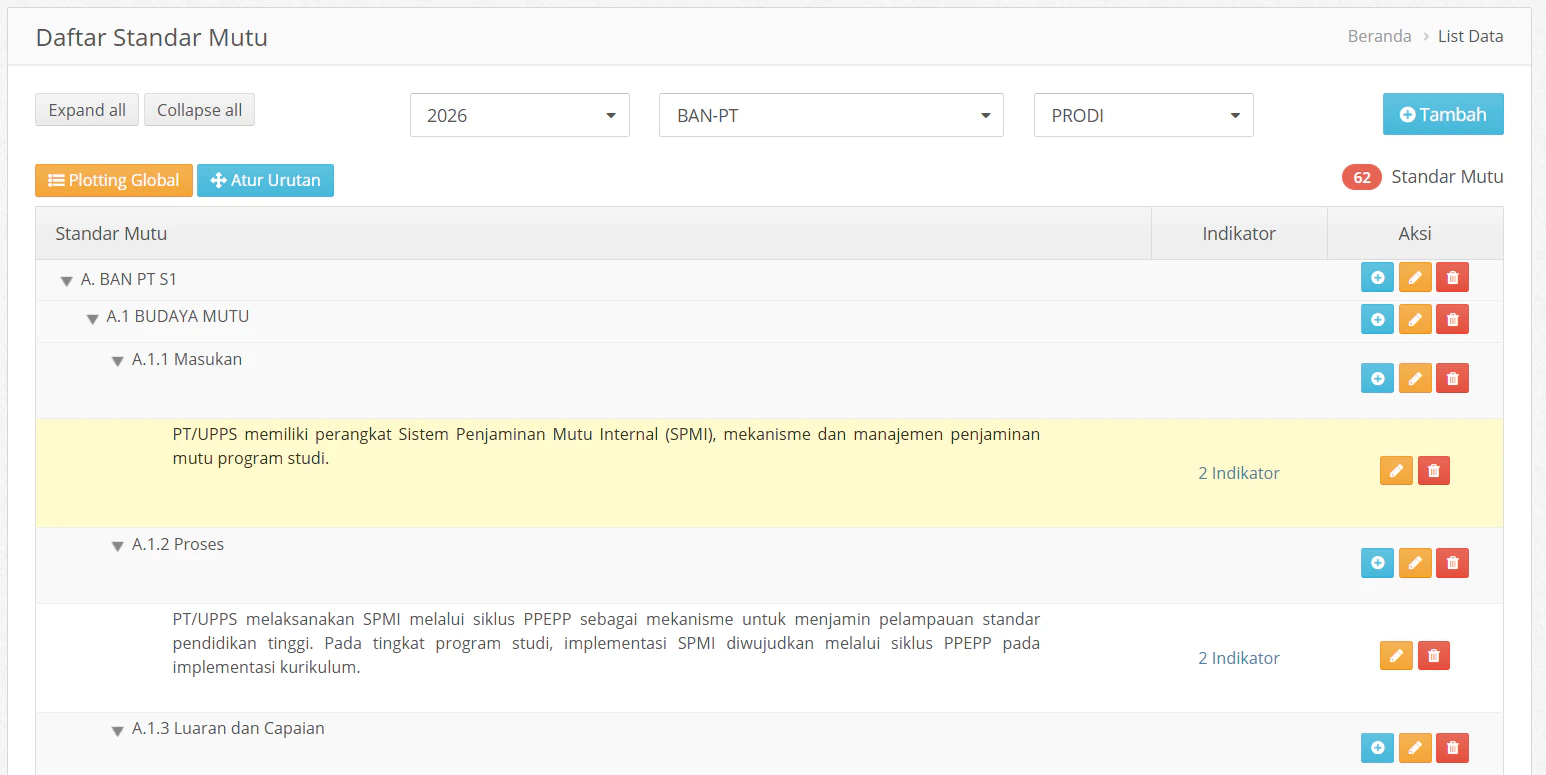Click the edit pencil icon for A.1.3 Luaran dan Capaian
Screen dimensions: 1546x775
[x=1415, y=747]
